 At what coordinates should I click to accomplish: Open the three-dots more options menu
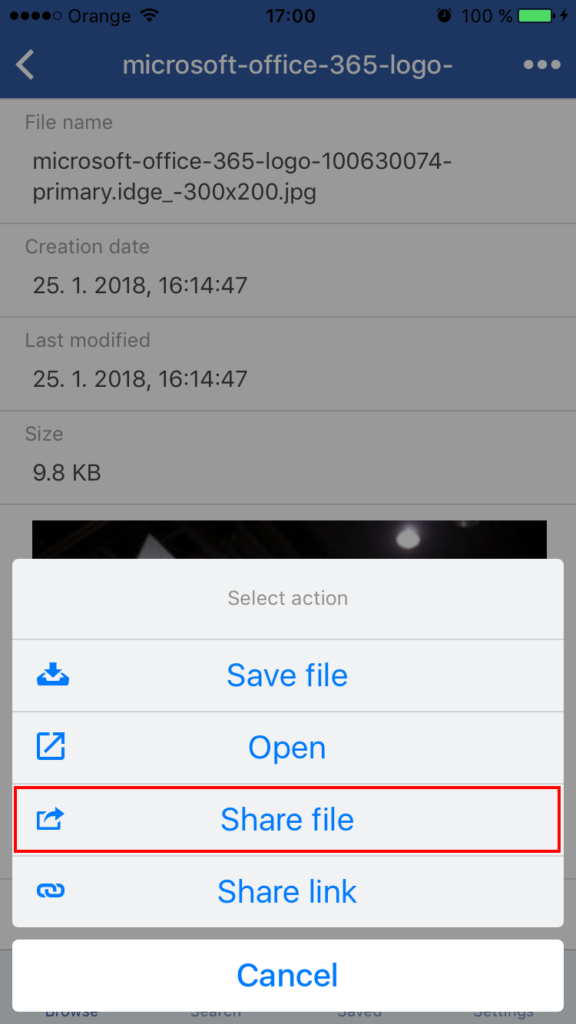pyautogui.click(x=542, y=65)
